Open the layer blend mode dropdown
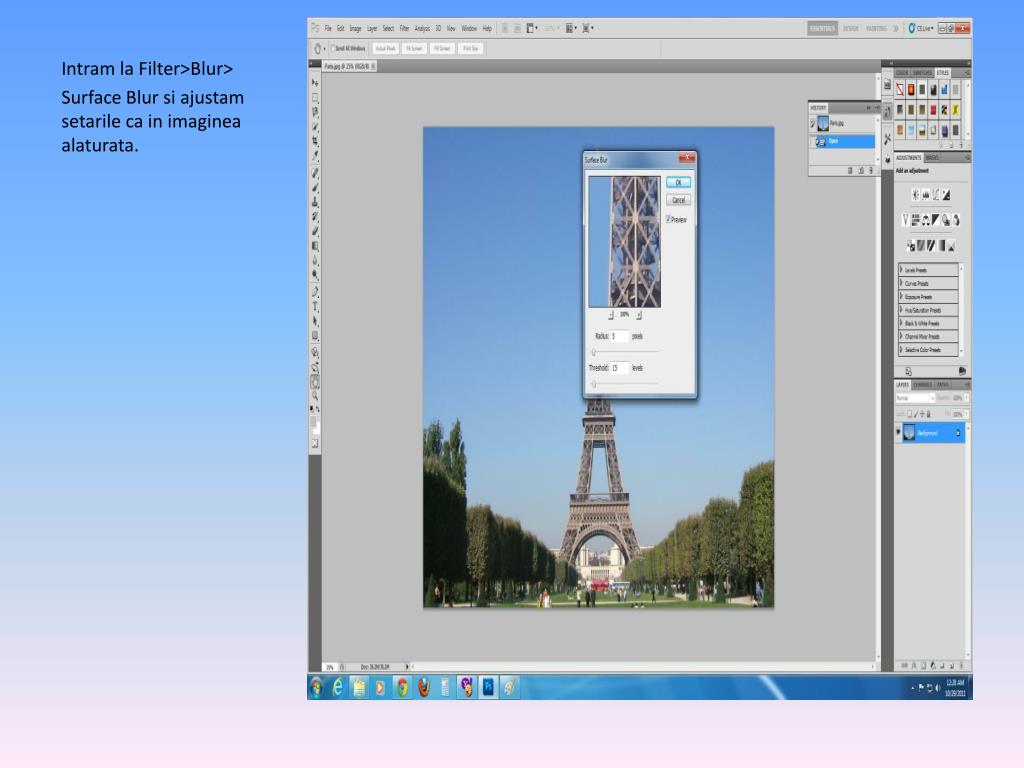This screenshot has width=1024, height=768. tap(915, 398)
